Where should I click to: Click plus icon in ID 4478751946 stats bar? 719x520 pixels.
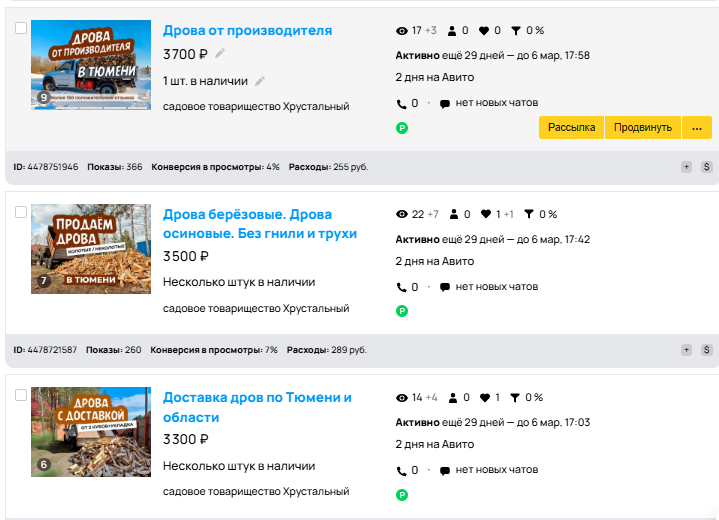pos(686,167)
